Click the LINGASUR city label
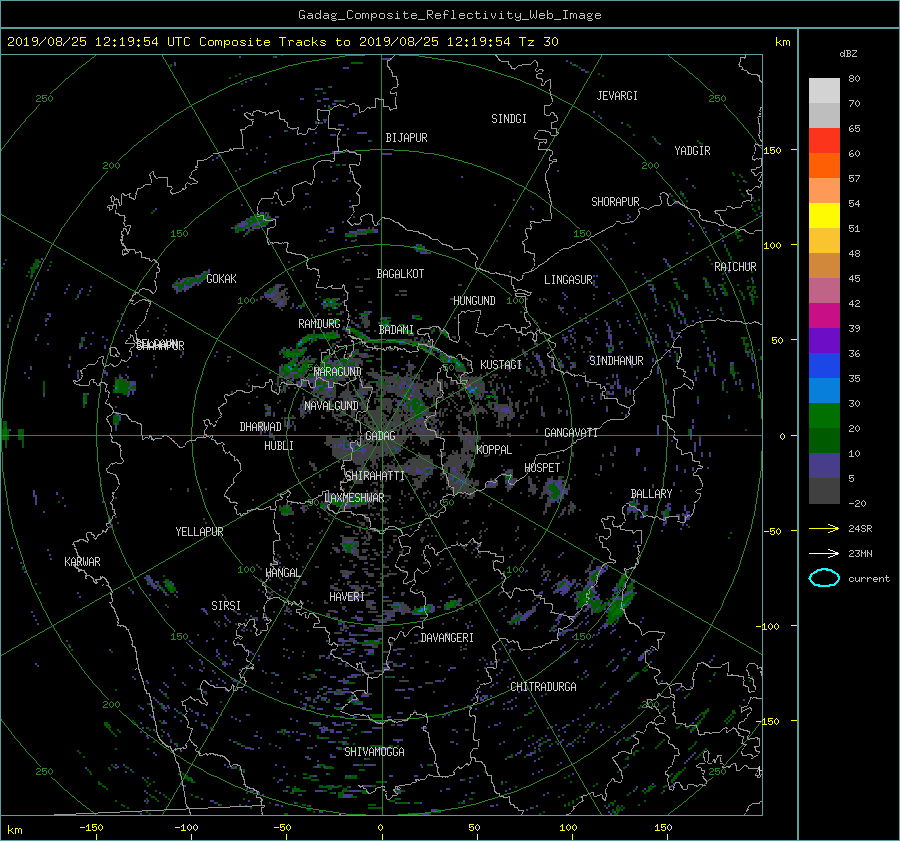This screenshot has height=841, width=900. (568, 280)
